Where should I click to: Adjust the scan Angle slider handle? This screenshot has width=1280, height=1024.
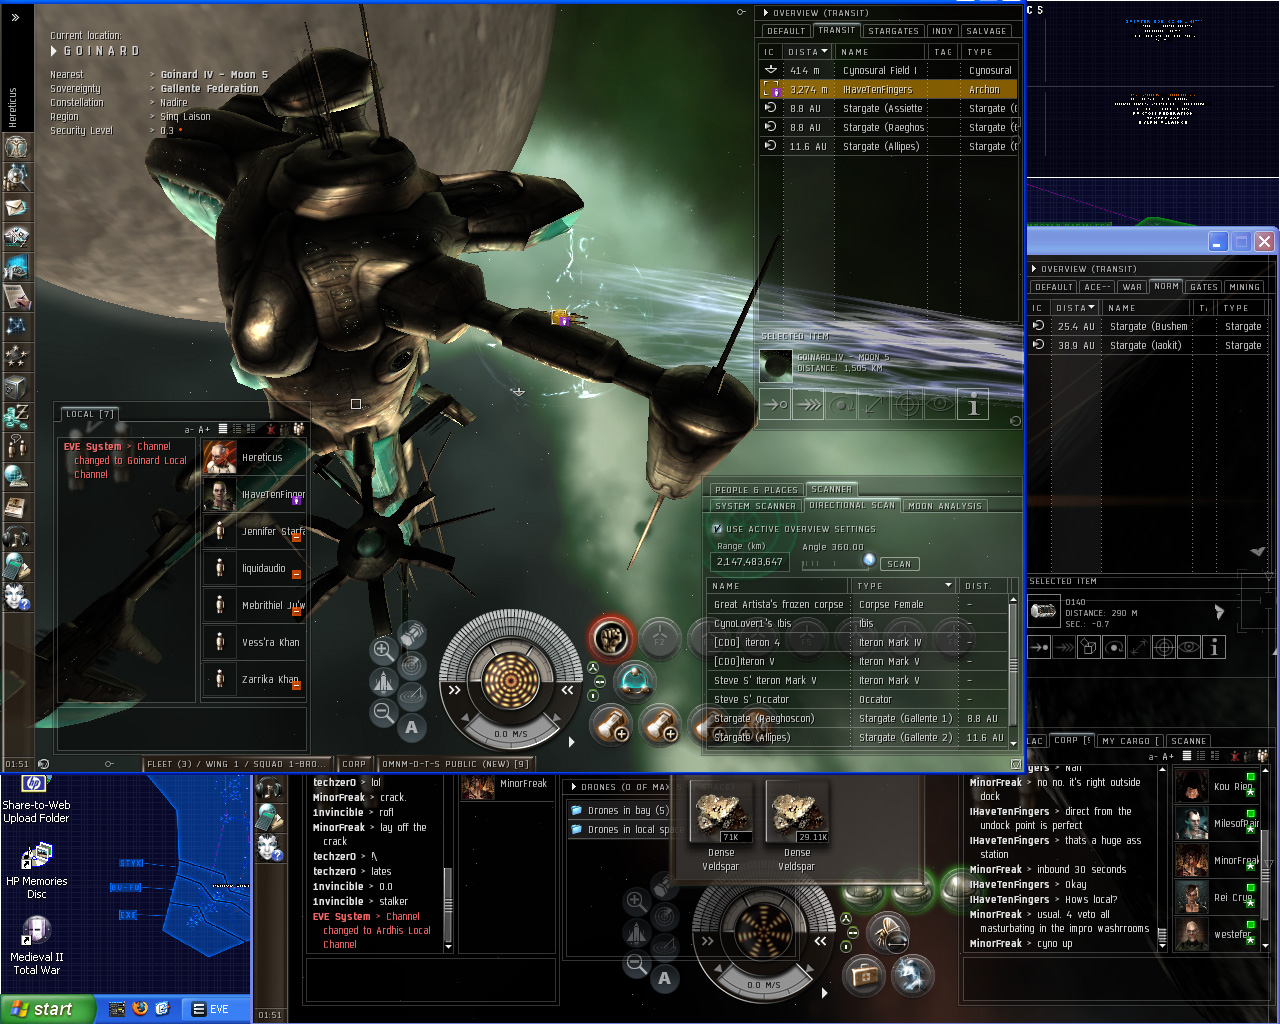868,560
